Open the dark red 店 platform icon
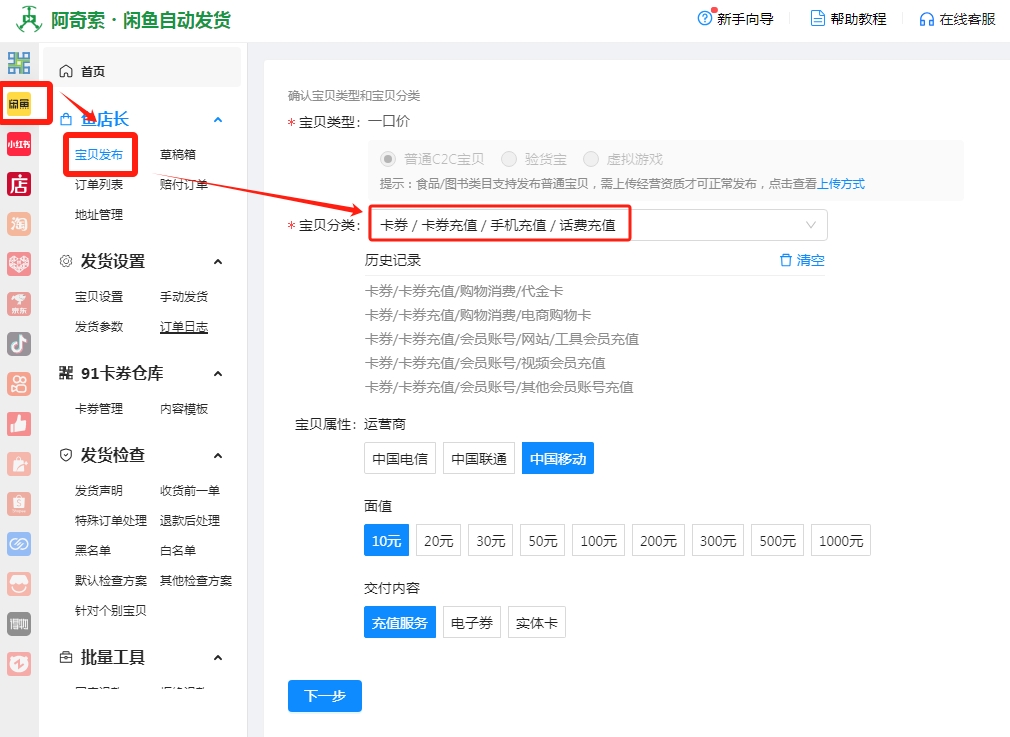This screenshot has height=737, width=1010. point(19,184)
